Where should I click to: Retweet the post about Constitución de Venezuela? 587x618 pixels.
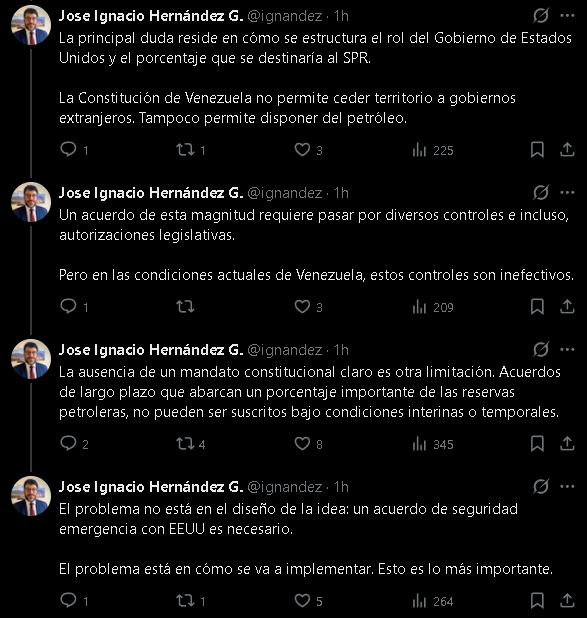pos(185,150)
